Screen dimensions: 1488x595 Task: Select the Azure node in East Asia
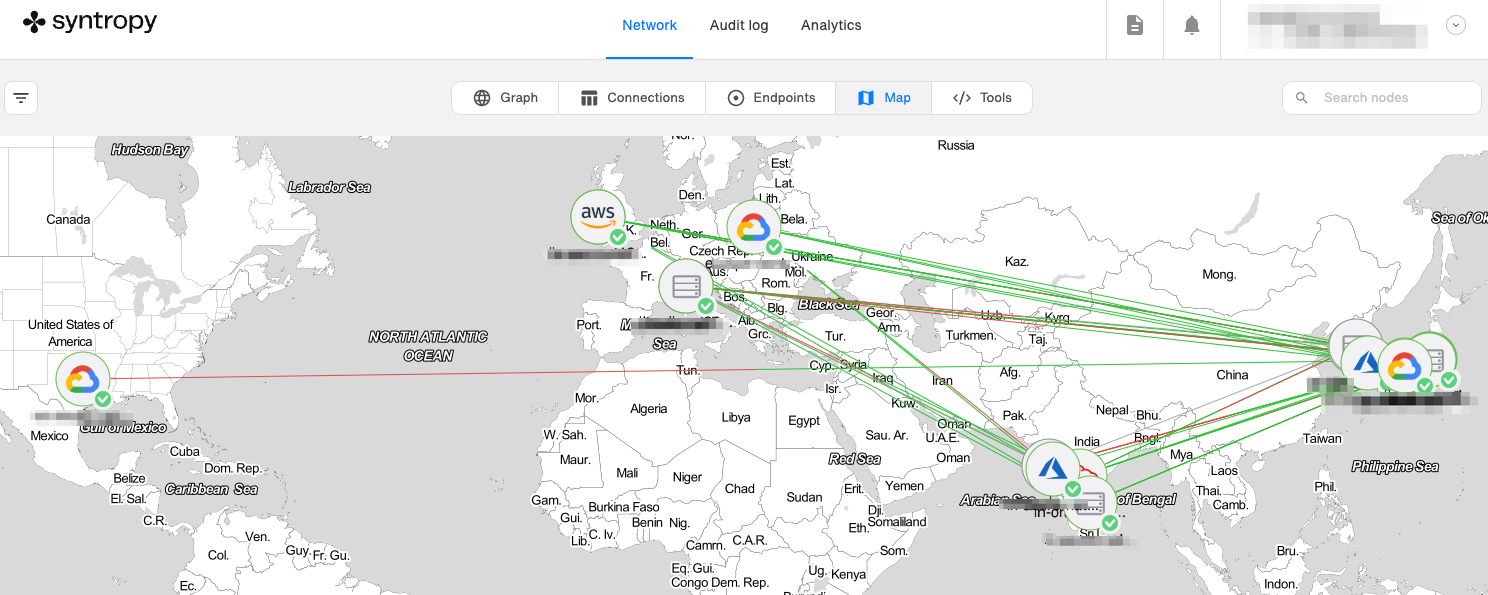pos(1363,363)
